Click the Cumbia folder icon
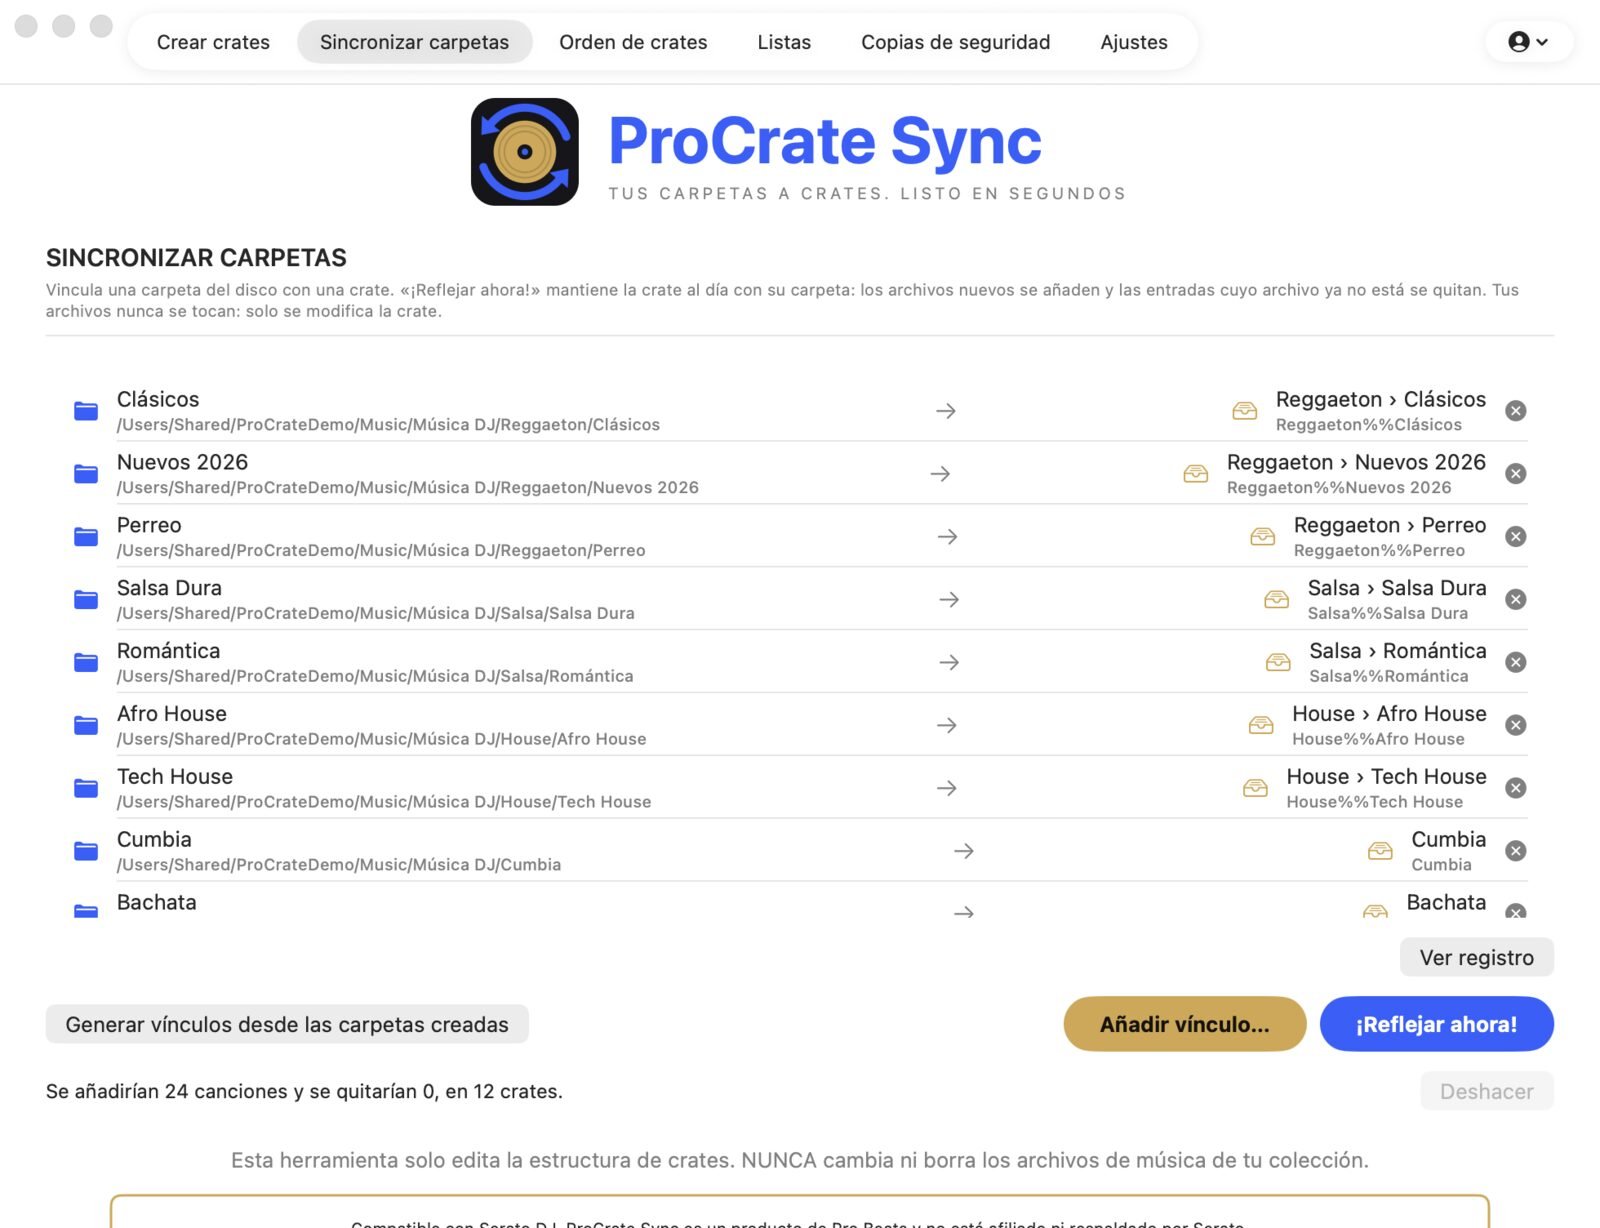 [x=86, y=851]
